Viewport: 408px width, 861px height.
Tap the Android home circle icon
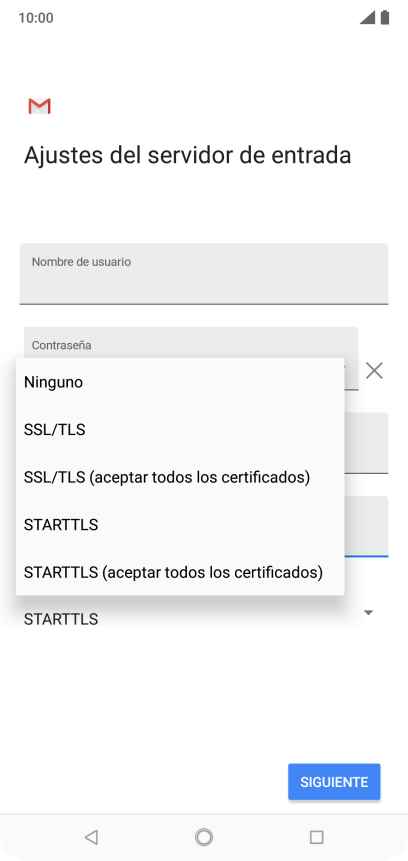point(204,837)
